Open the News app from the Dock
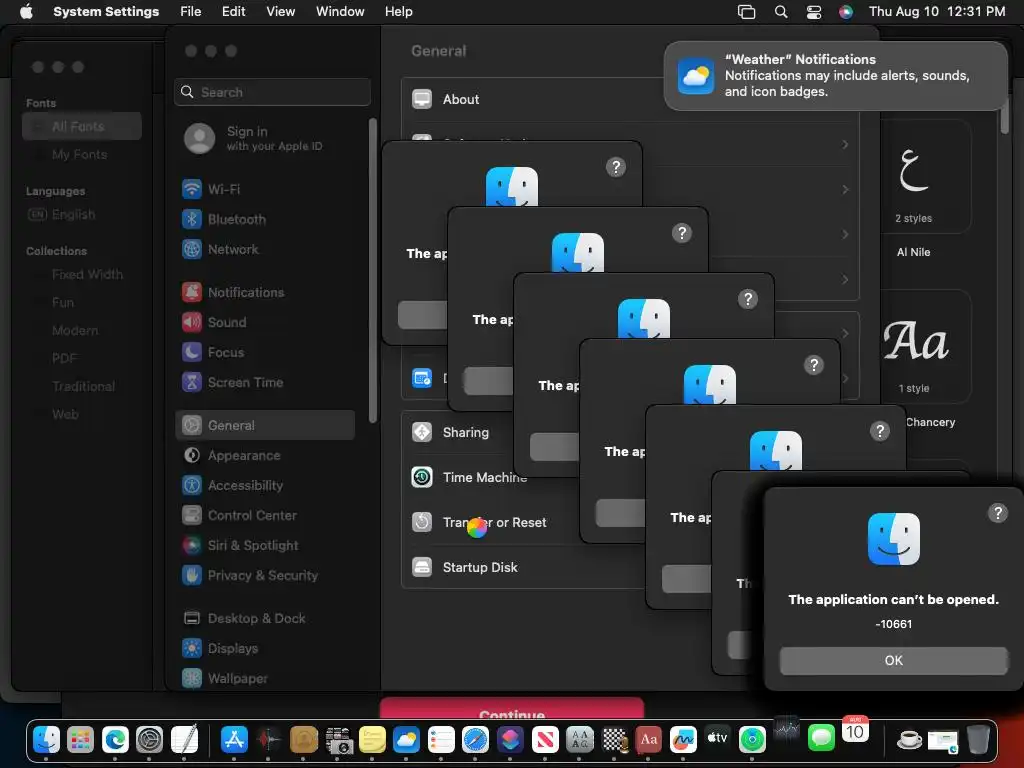 [x=545, y=739]
